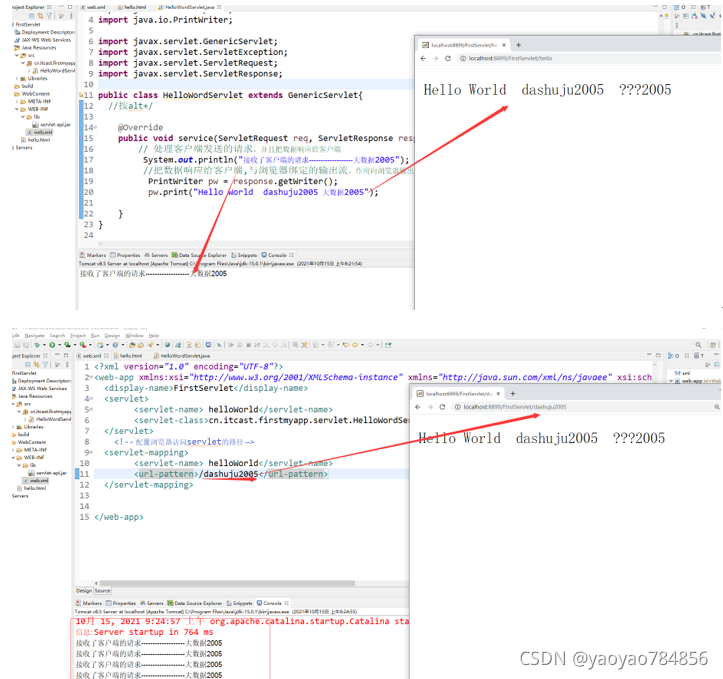Toggle Link with Editor in lower Project Explorer
723x679 pixels.
pos(36,365)
